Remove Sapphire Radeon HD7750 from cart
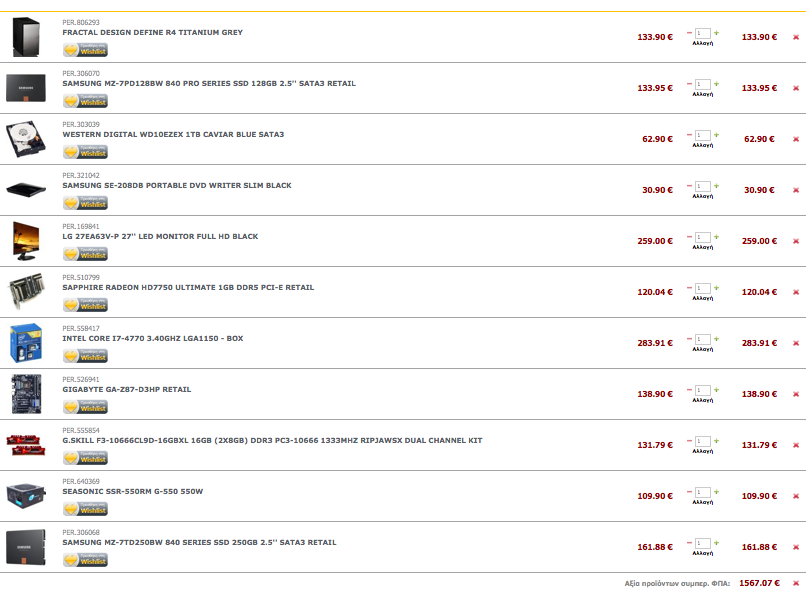The width and height of the screenshot is (806, 597). 796,292
